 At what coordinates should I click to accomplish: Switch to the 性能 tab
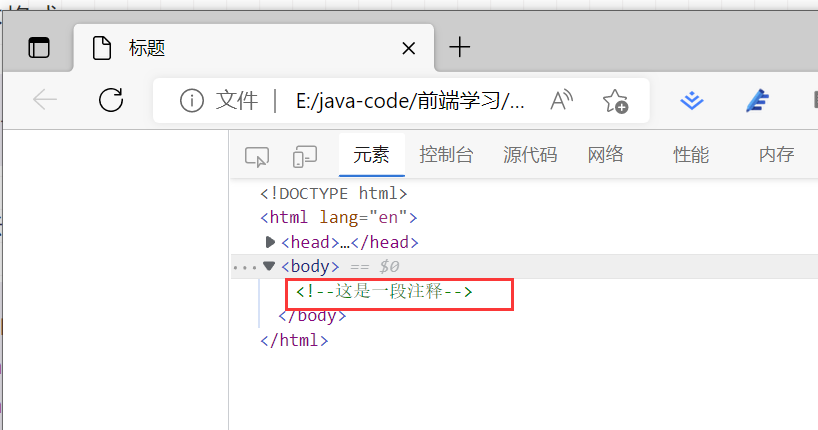click(x=691, y=155)
